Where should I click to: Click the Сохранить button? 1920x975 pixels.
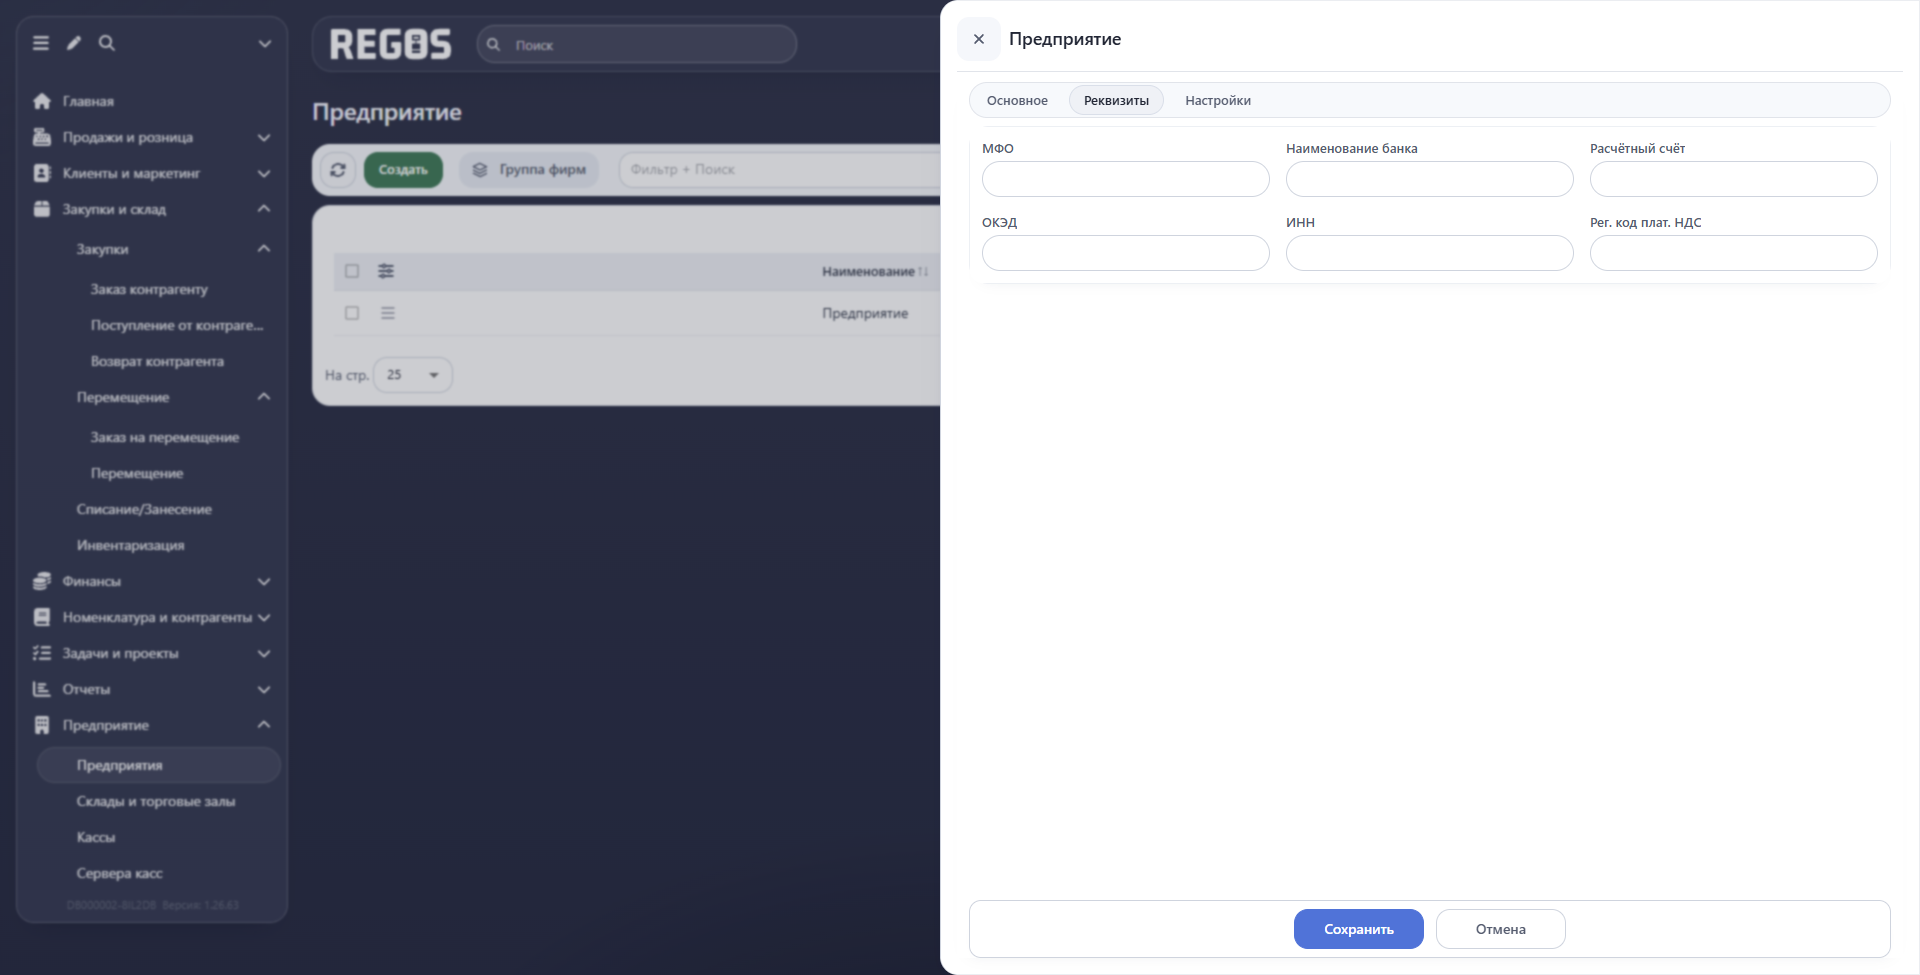[1359, 929]
